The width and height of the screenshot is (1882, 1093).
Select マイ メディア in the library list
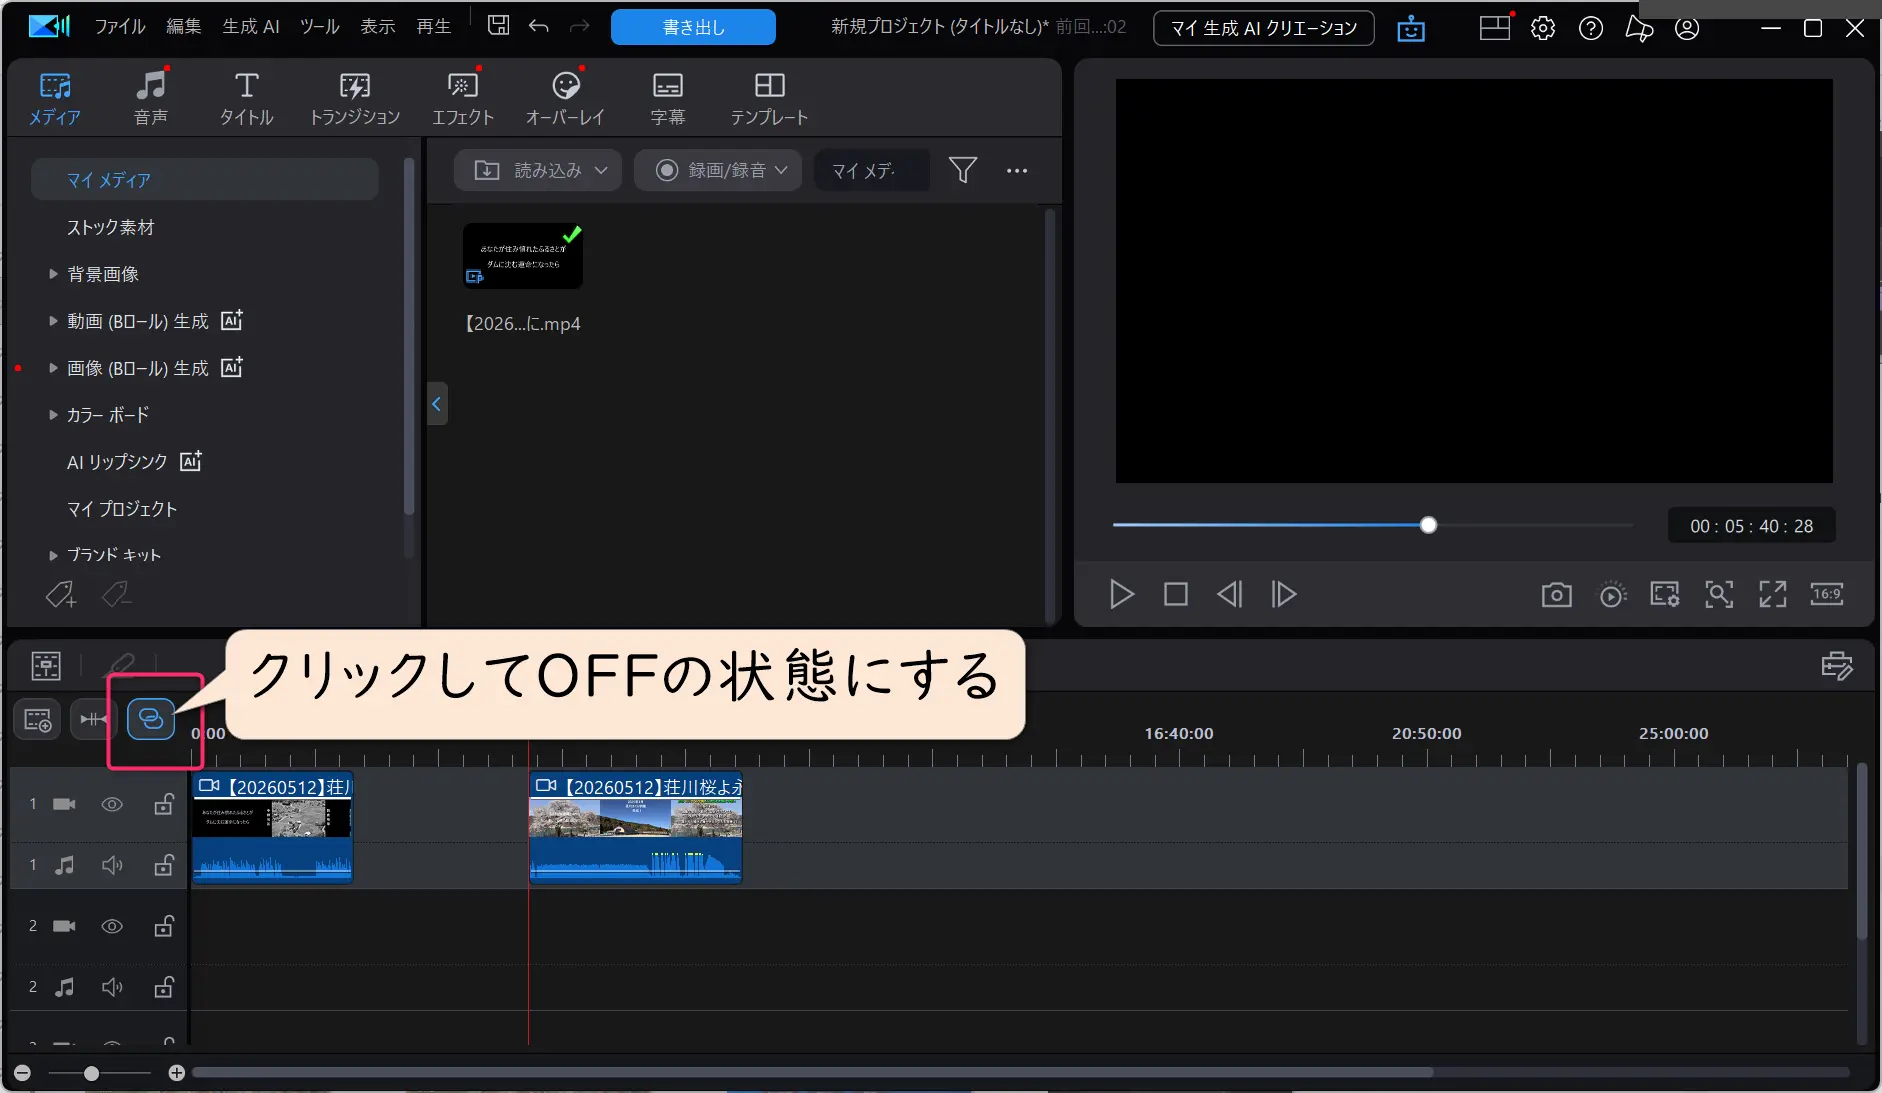coord(205,180)
